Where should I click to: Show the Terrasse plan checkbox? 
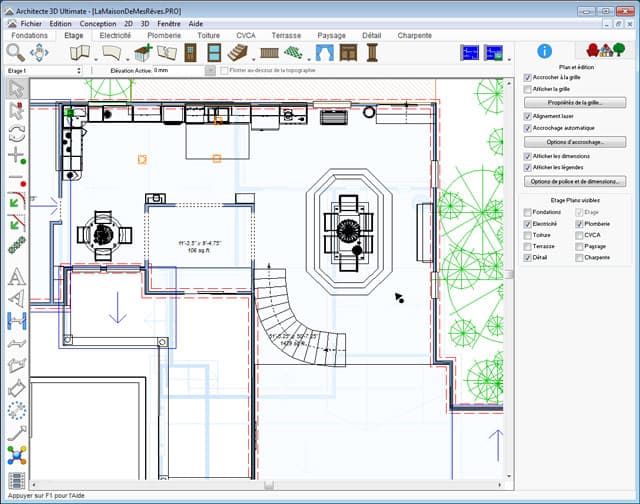tap(527, 246)
